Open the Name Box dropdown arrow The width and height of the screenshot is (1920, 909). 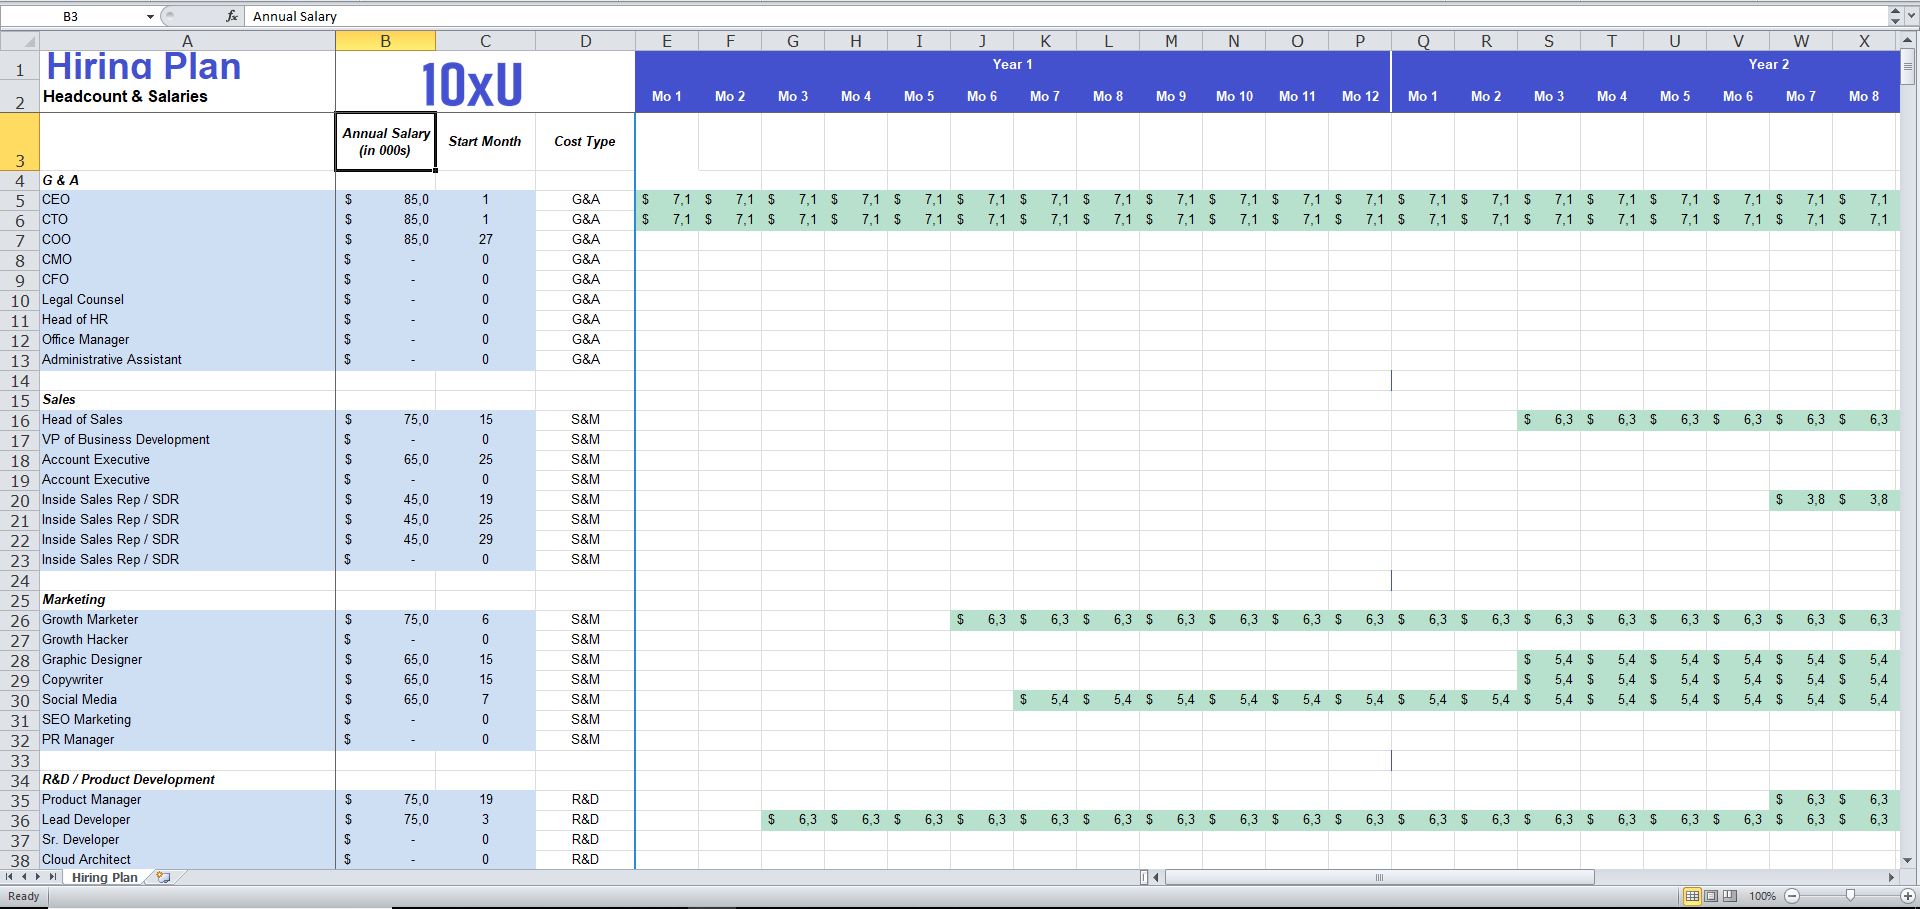150,16
